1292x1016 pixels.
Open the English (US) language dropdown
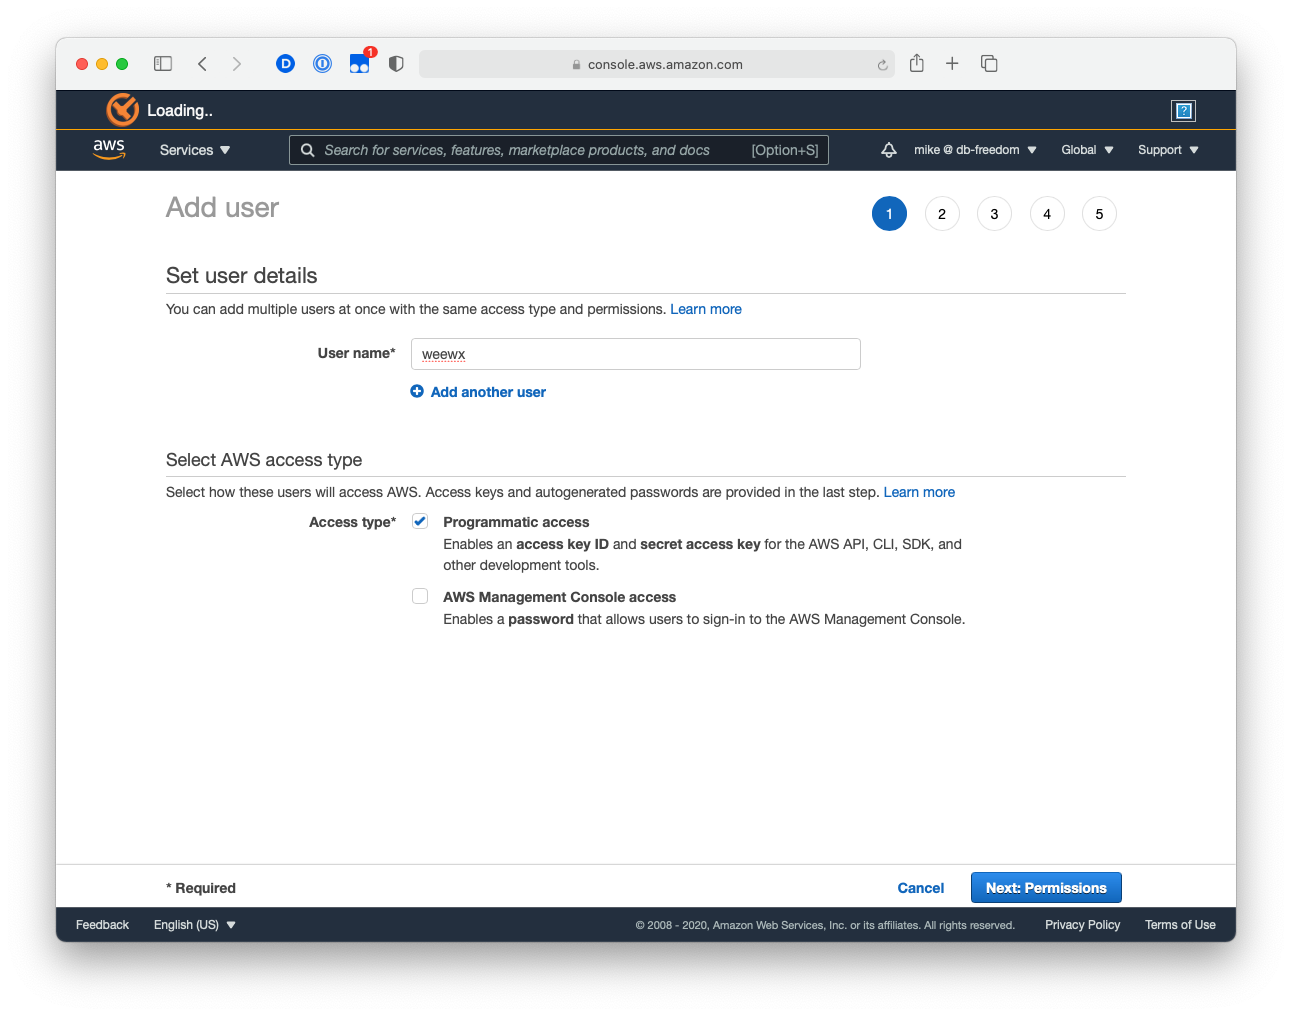[195, 925]
